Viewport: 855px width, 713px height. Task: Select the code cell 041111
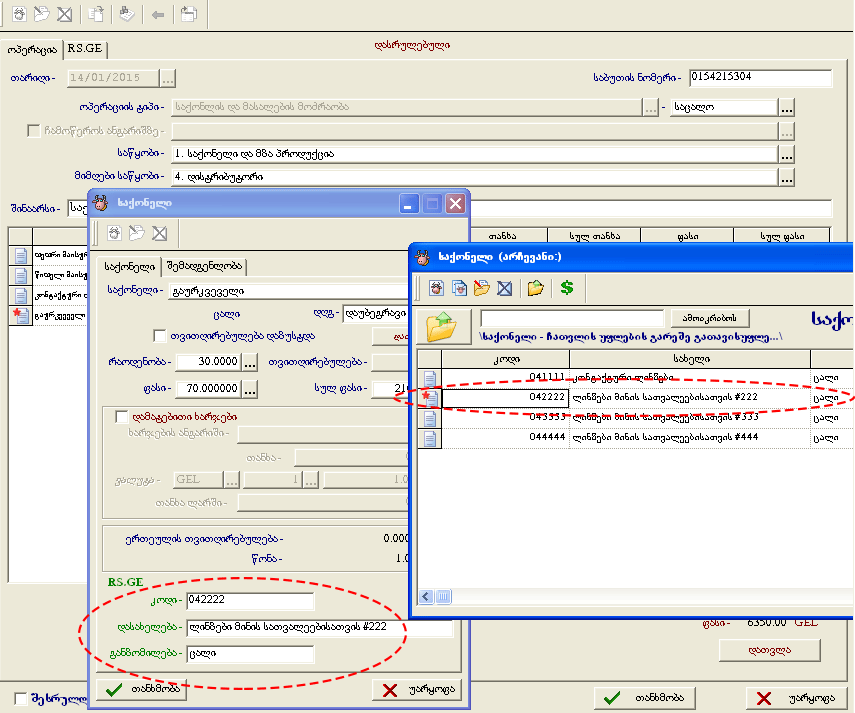[505, 377]
